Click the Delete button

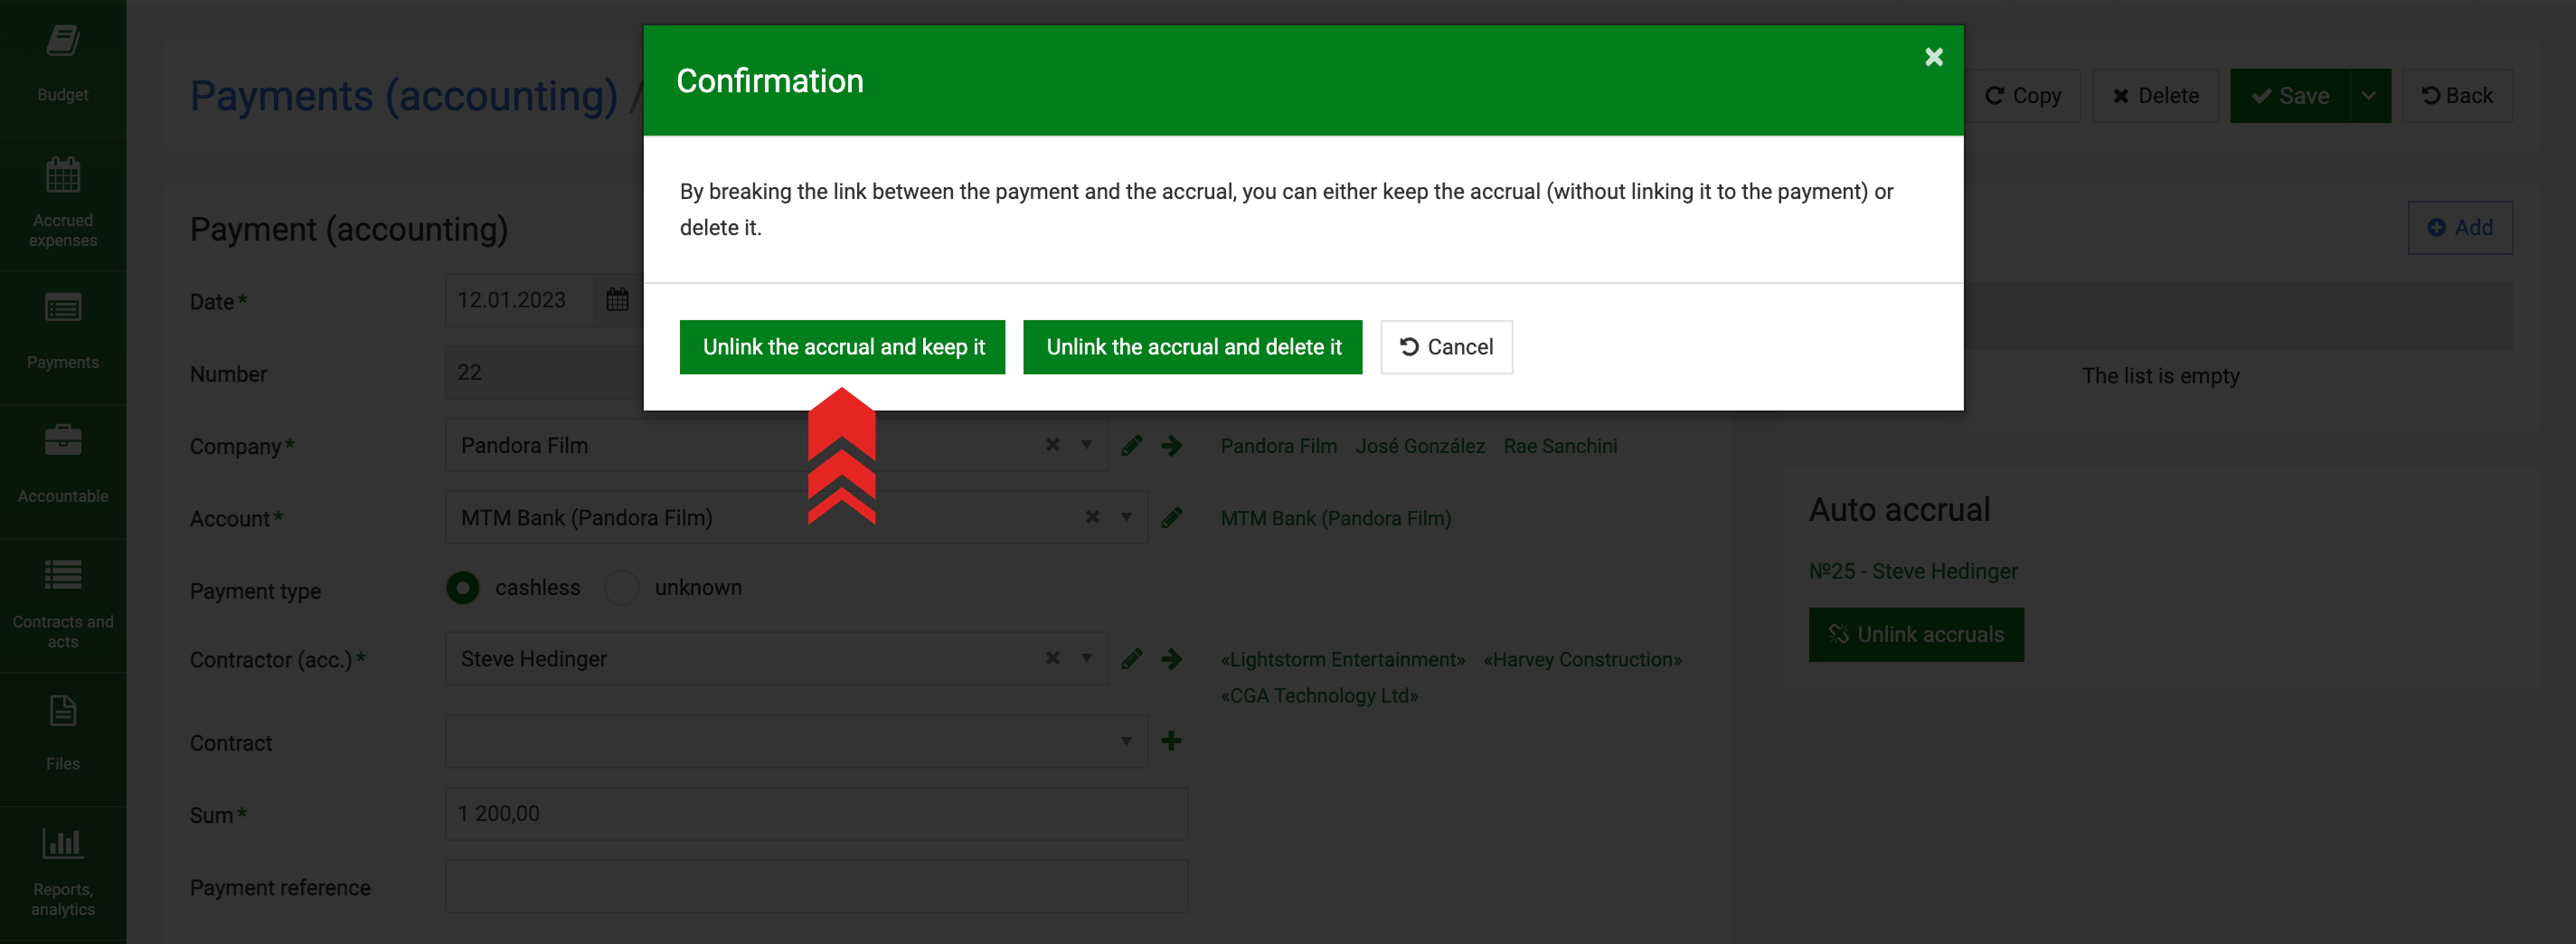2155,96
